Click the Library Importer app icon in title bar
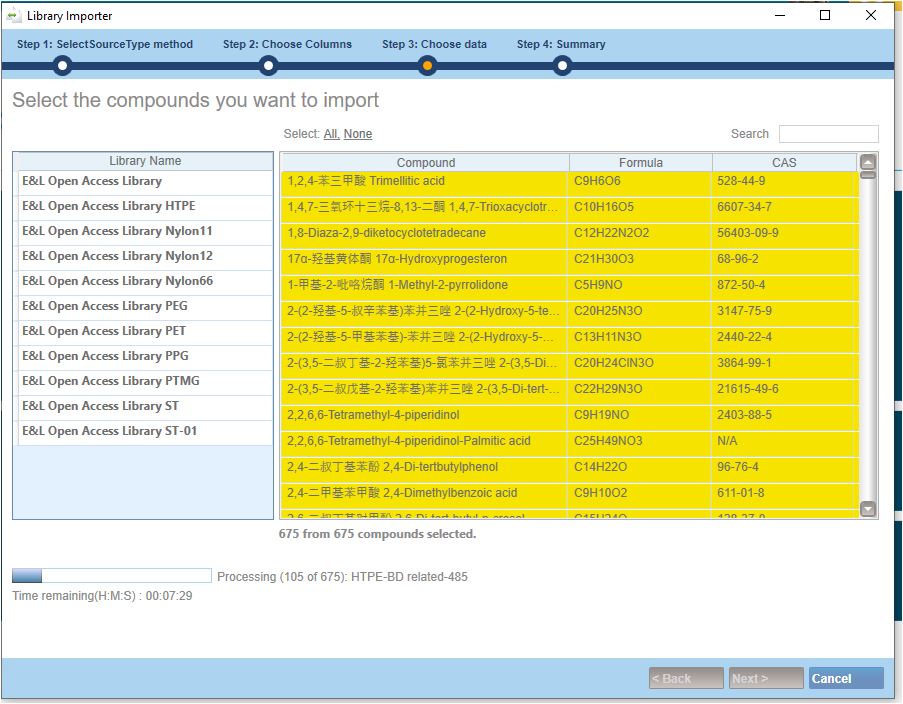903x704 pixels. click(x=13, y=16)
